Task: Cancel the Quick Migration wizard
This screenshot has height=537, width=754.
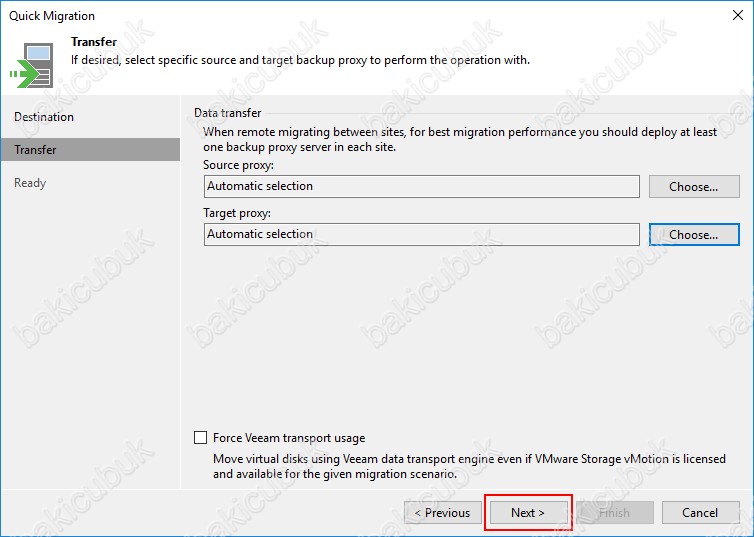Action: click(x=701, y=512)
